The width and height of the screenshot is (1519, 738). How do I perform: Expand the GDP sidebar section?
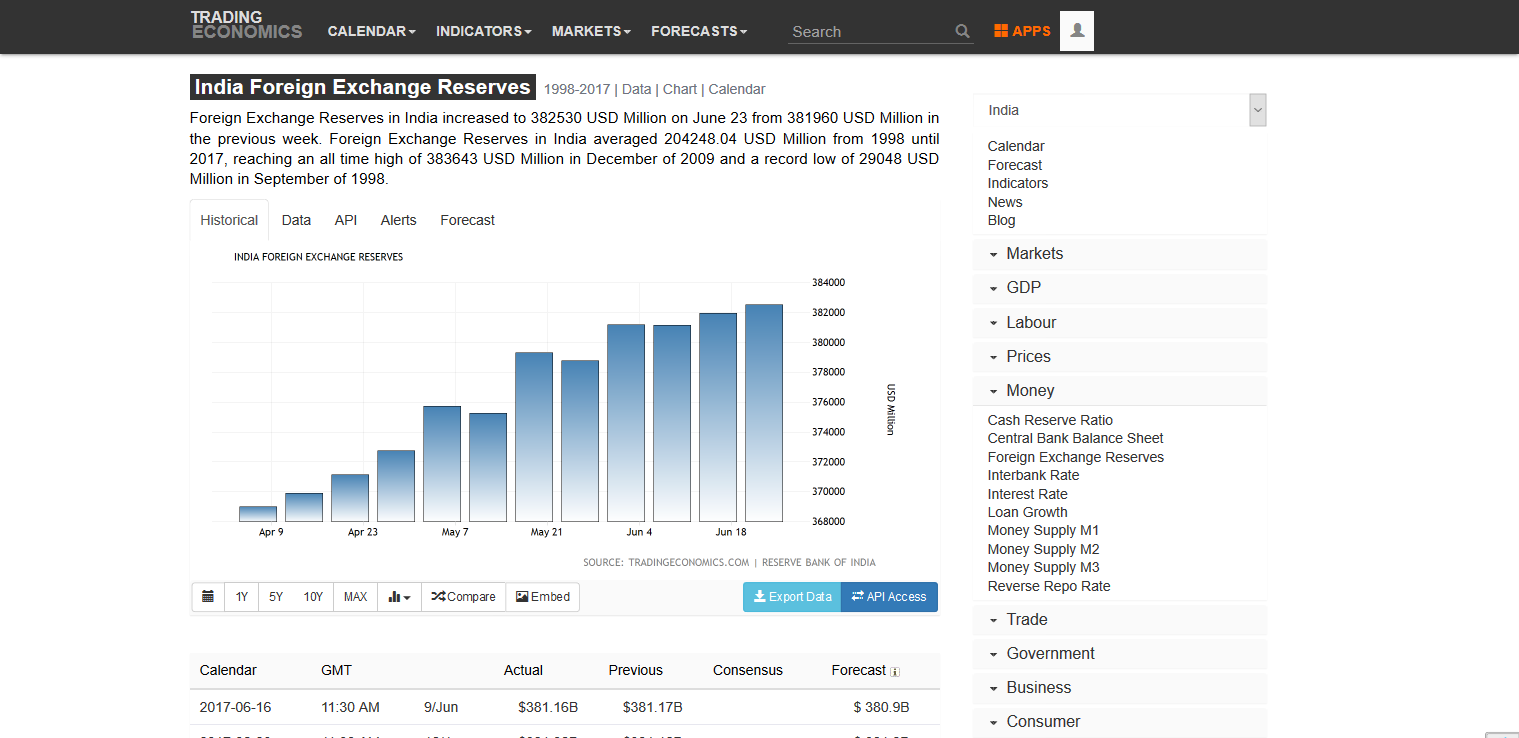point(1120,288)
